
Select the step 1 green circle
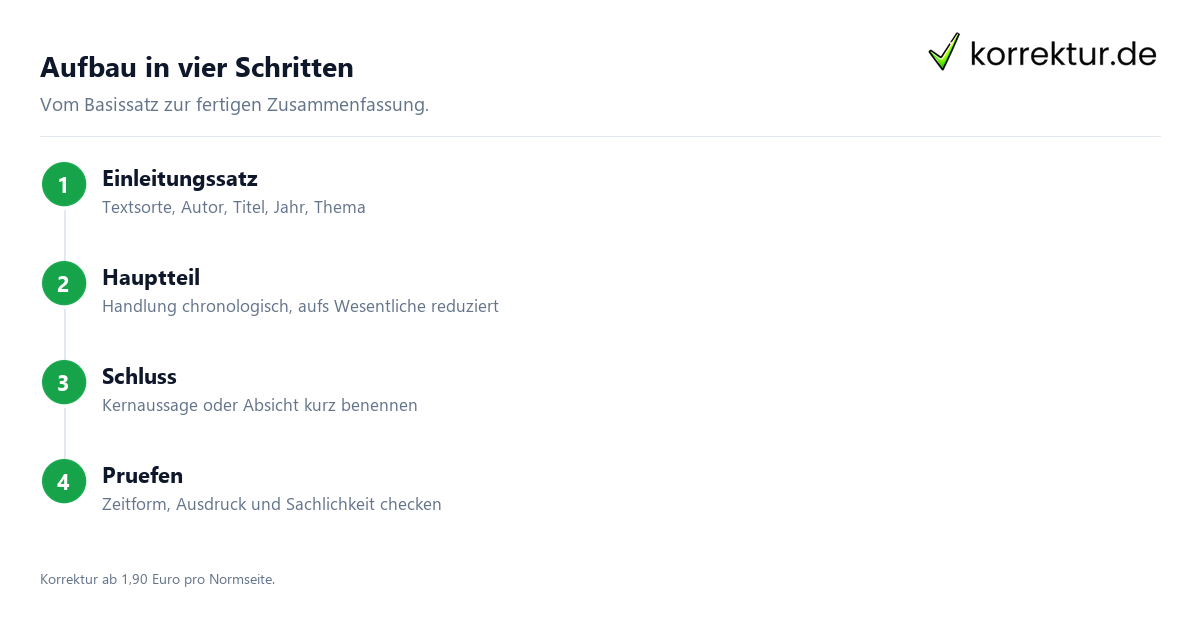click(x=64, y=184)
